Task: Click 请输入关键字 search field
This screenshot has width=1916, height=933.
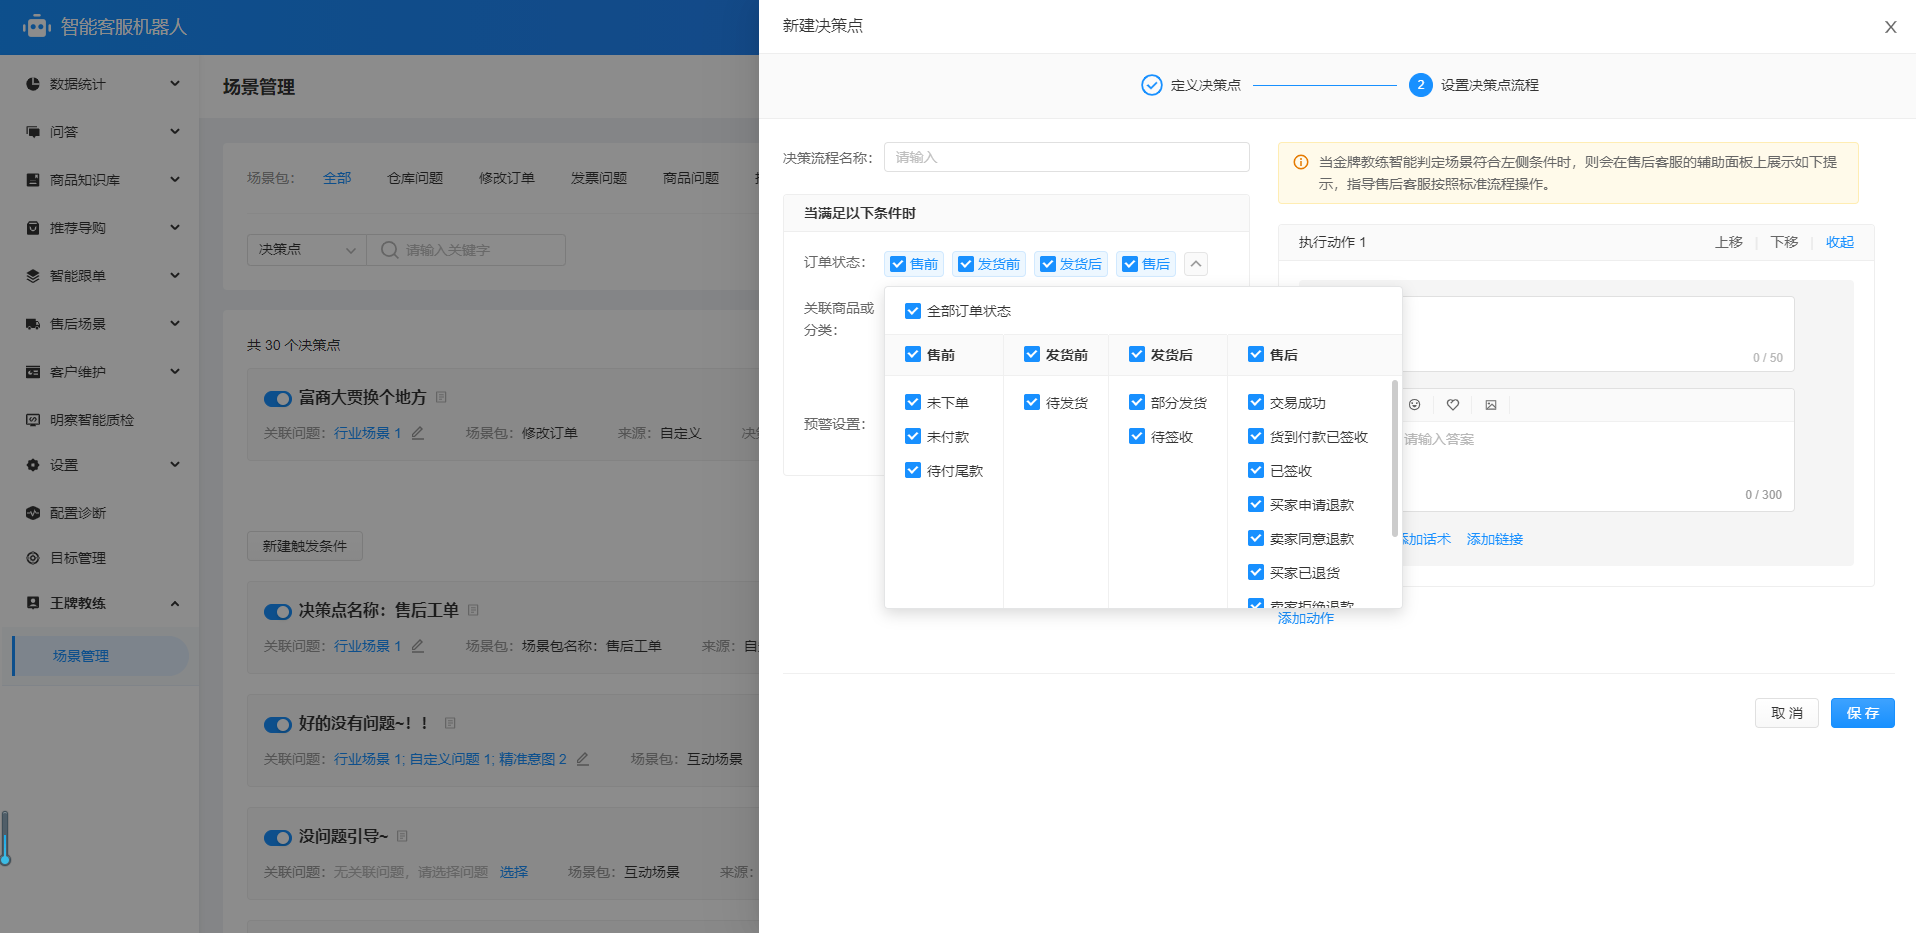Action: [x=466, y=250]
